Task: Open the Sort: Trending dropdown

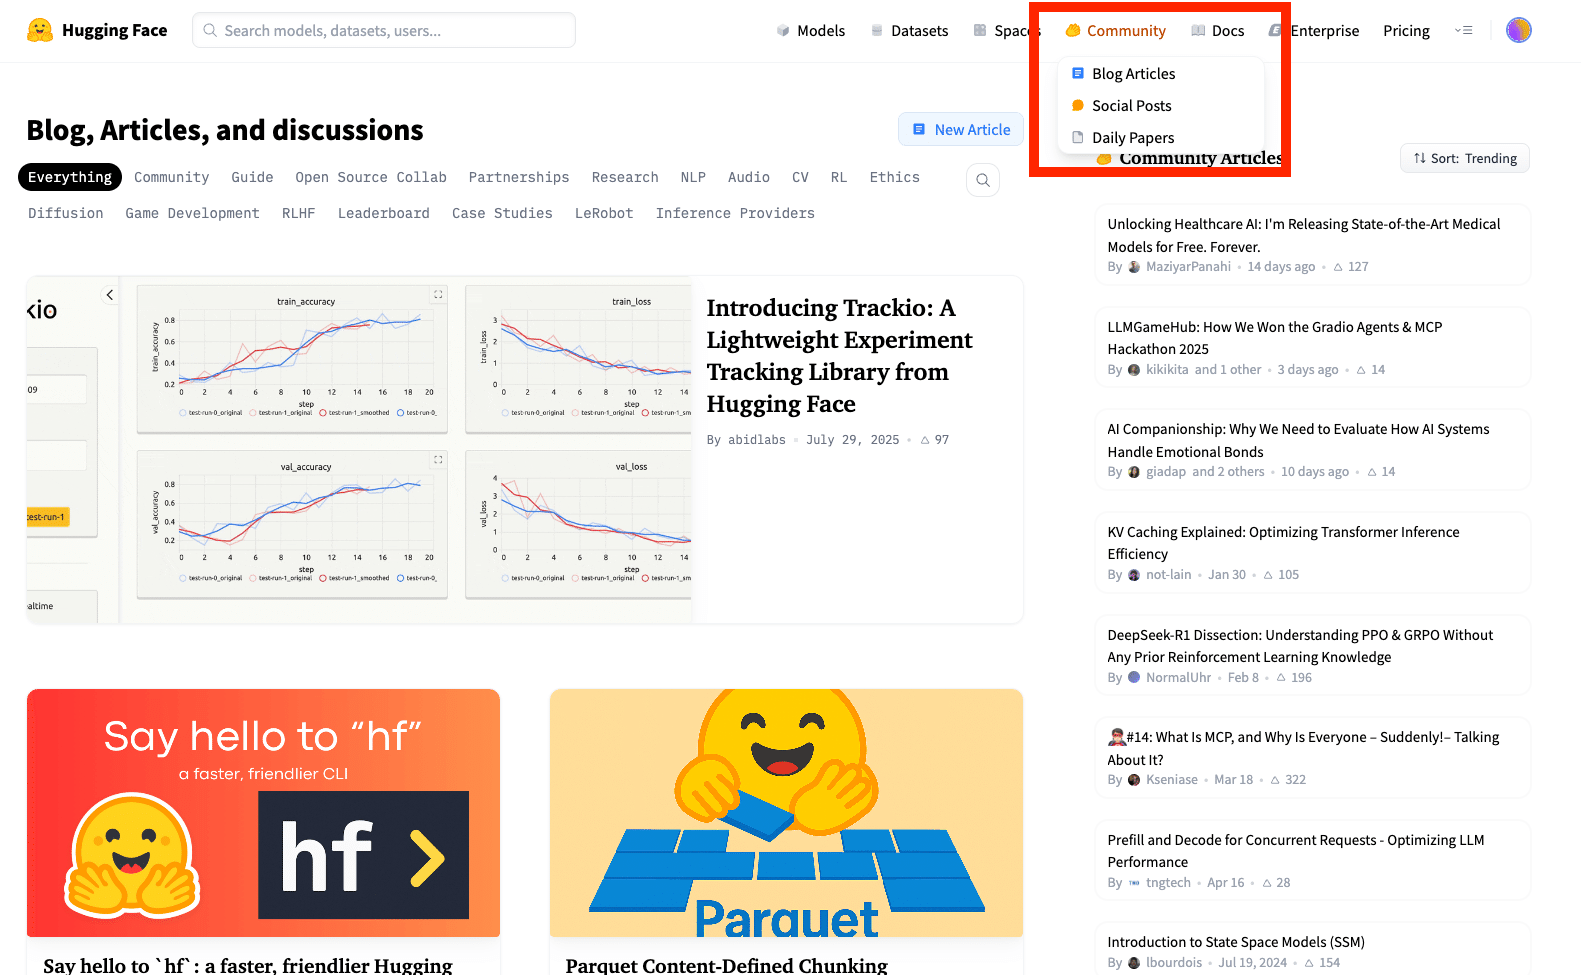Action: [1464, 158]
